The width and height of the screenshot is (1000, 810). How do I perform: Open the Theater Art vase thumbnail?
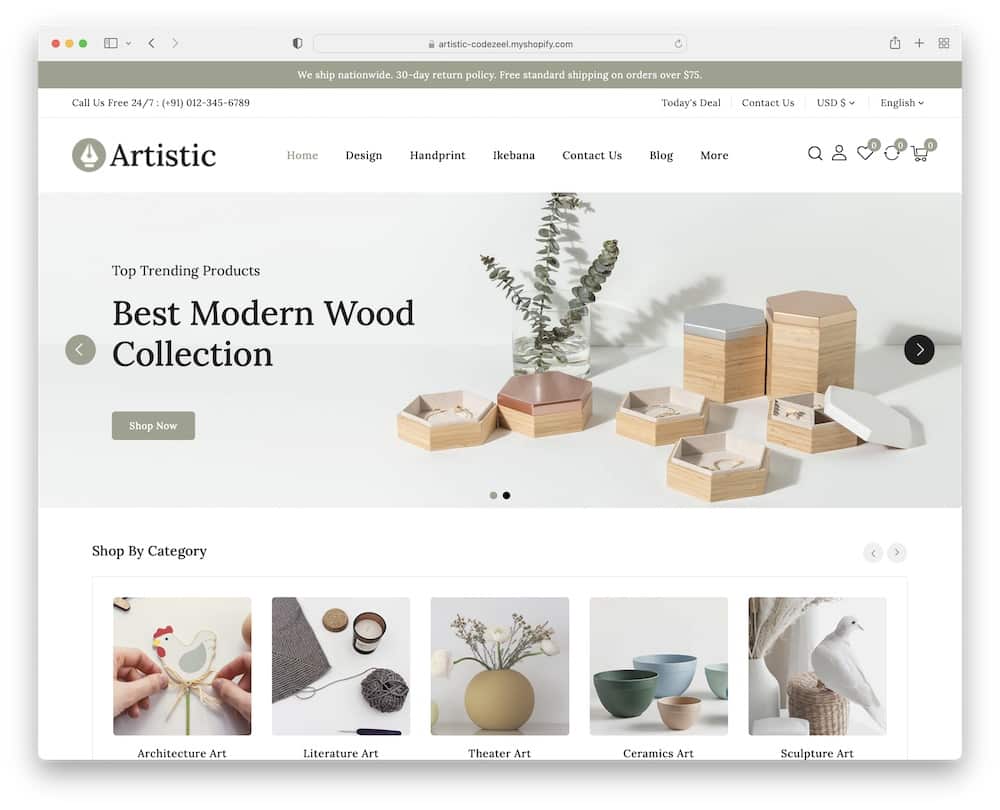pos(499,666)
